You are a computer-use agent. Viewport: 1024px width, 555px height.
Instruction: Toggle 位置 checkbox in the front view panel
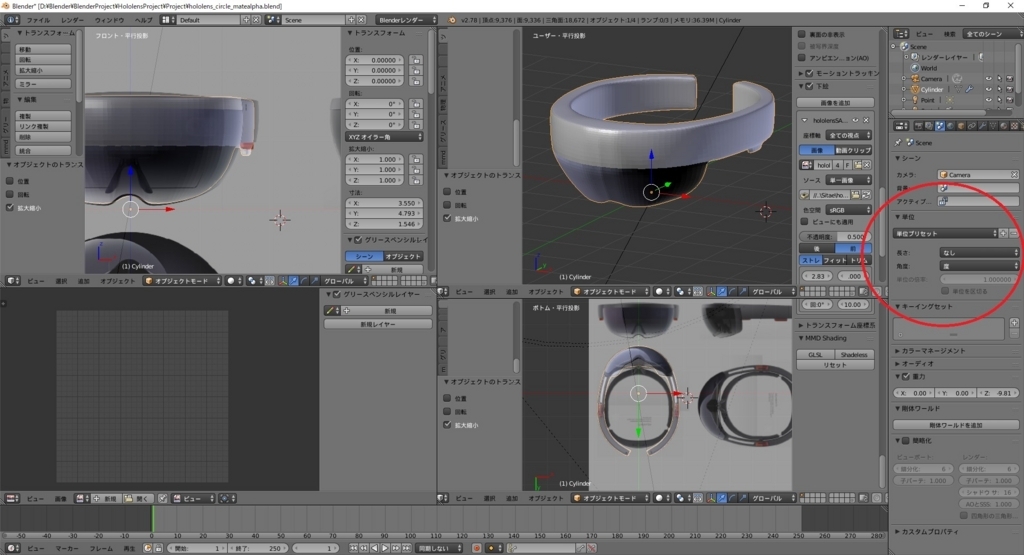pos(10,181)
